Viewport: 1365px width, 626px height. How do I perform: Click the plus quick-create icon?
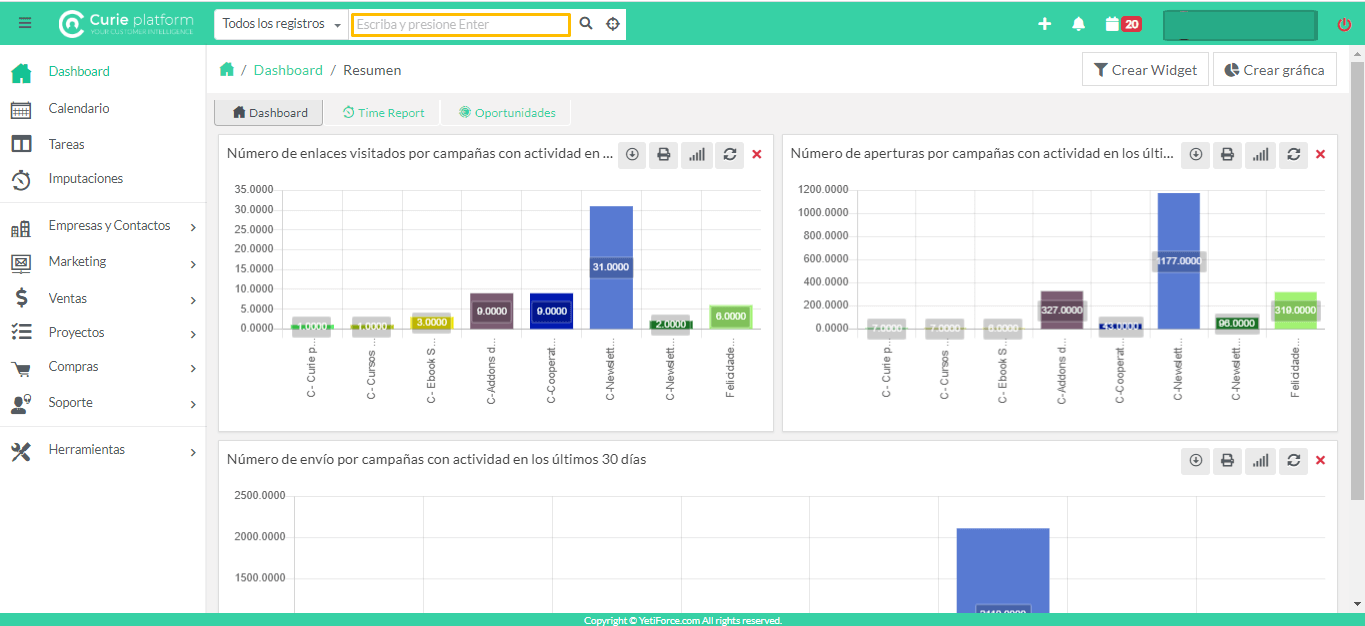pos(1045,24)
